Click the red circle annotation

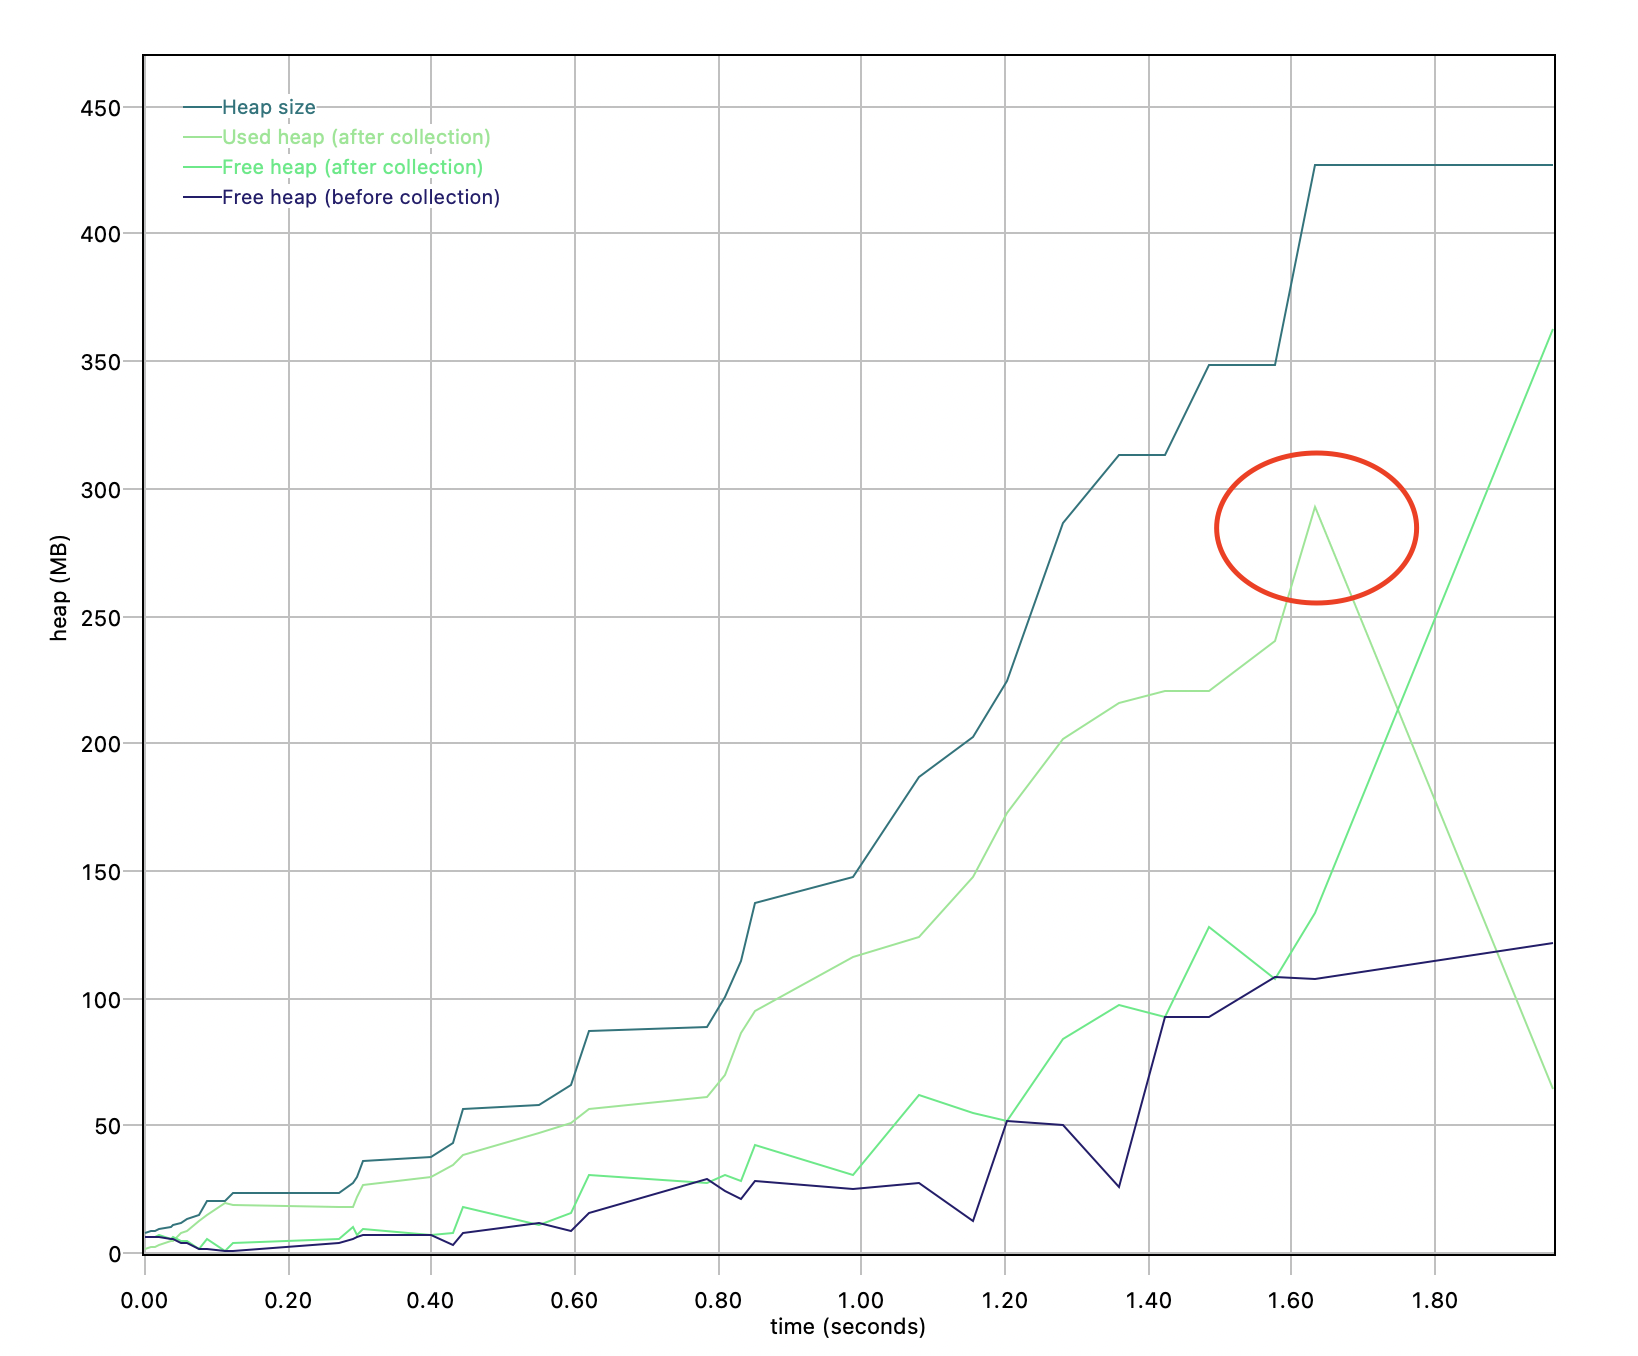pyautogui.click(x=1316, y=527)
